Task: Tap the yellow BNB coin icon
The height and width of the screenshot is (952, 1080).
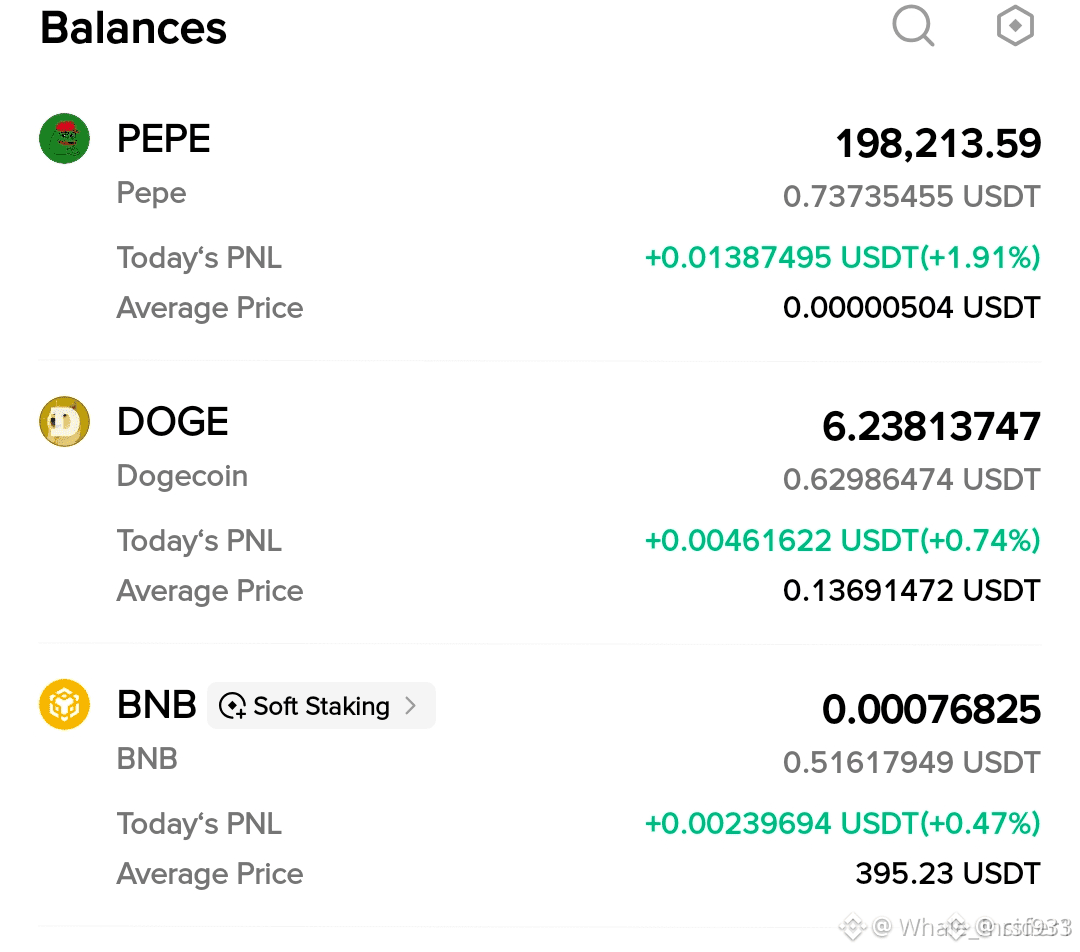Action: (x=64, y=705)
